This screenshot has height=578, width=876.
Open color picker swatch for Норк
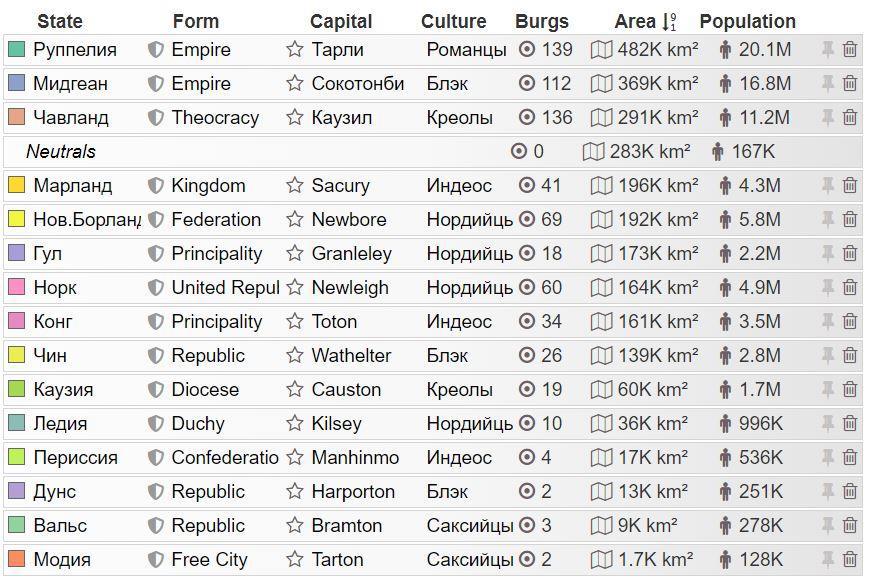coord(16,287)
